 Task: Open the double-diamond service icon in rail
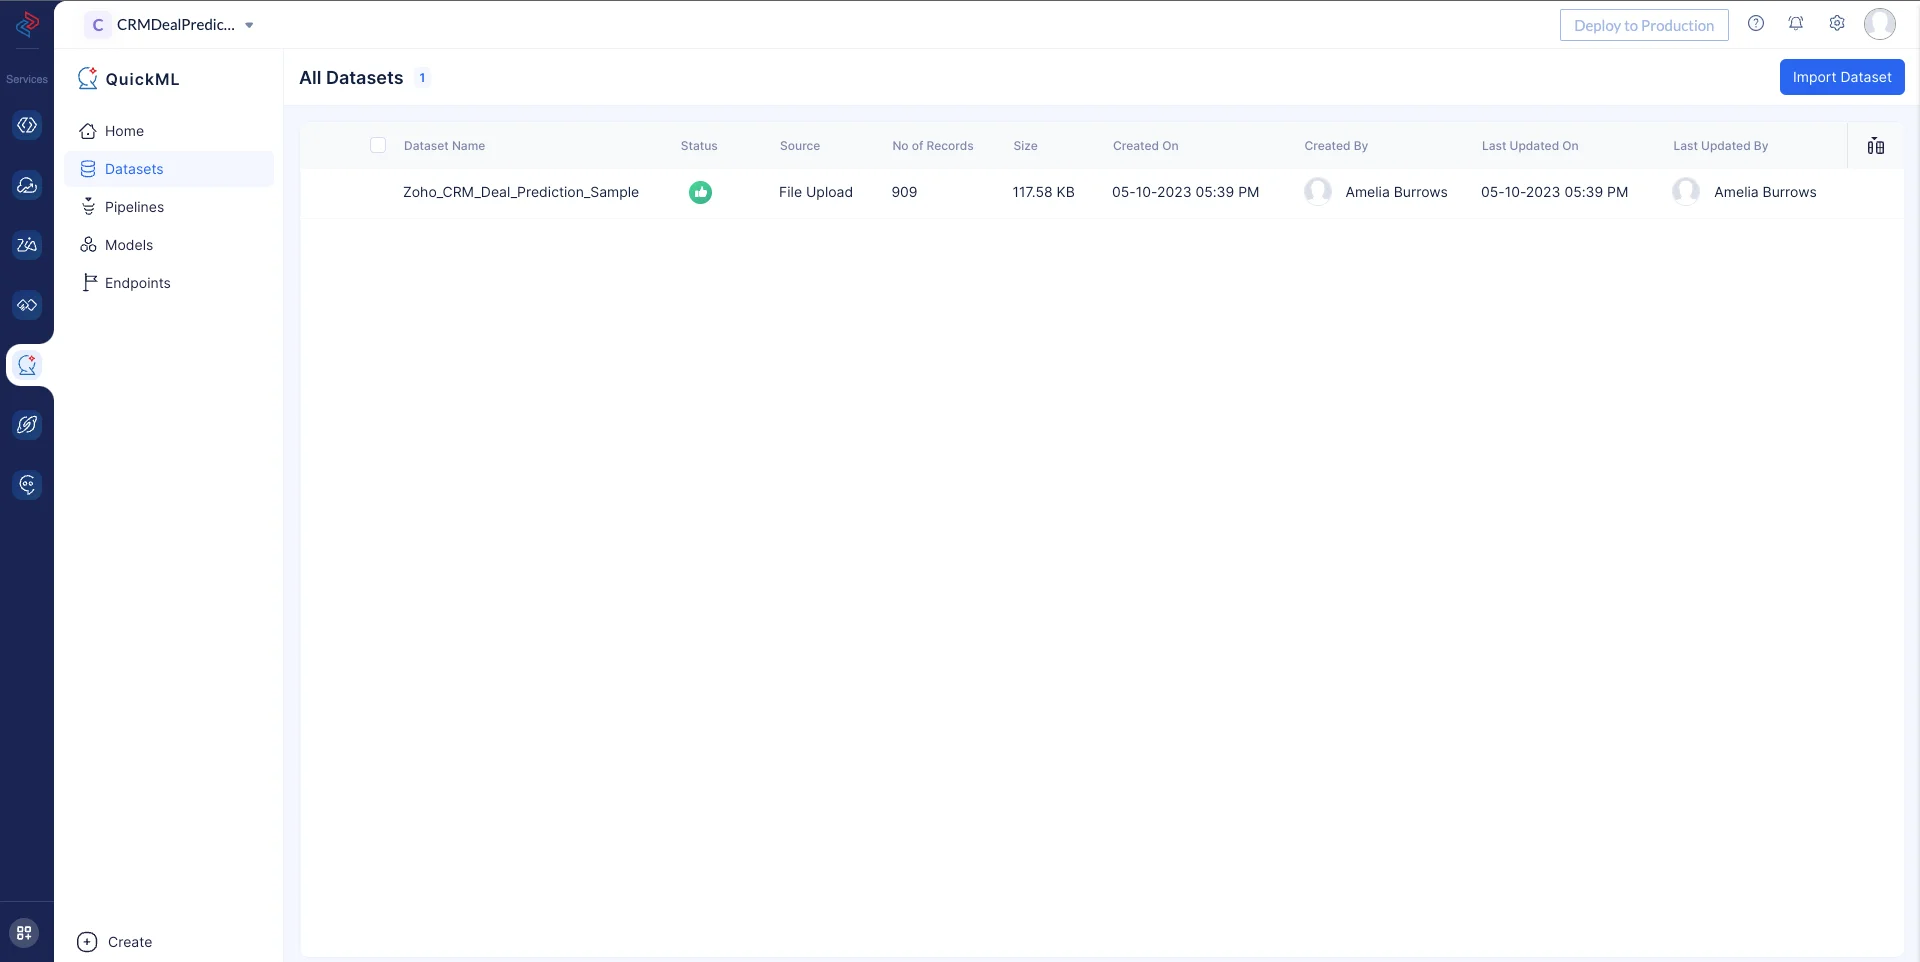coord(27,305)
